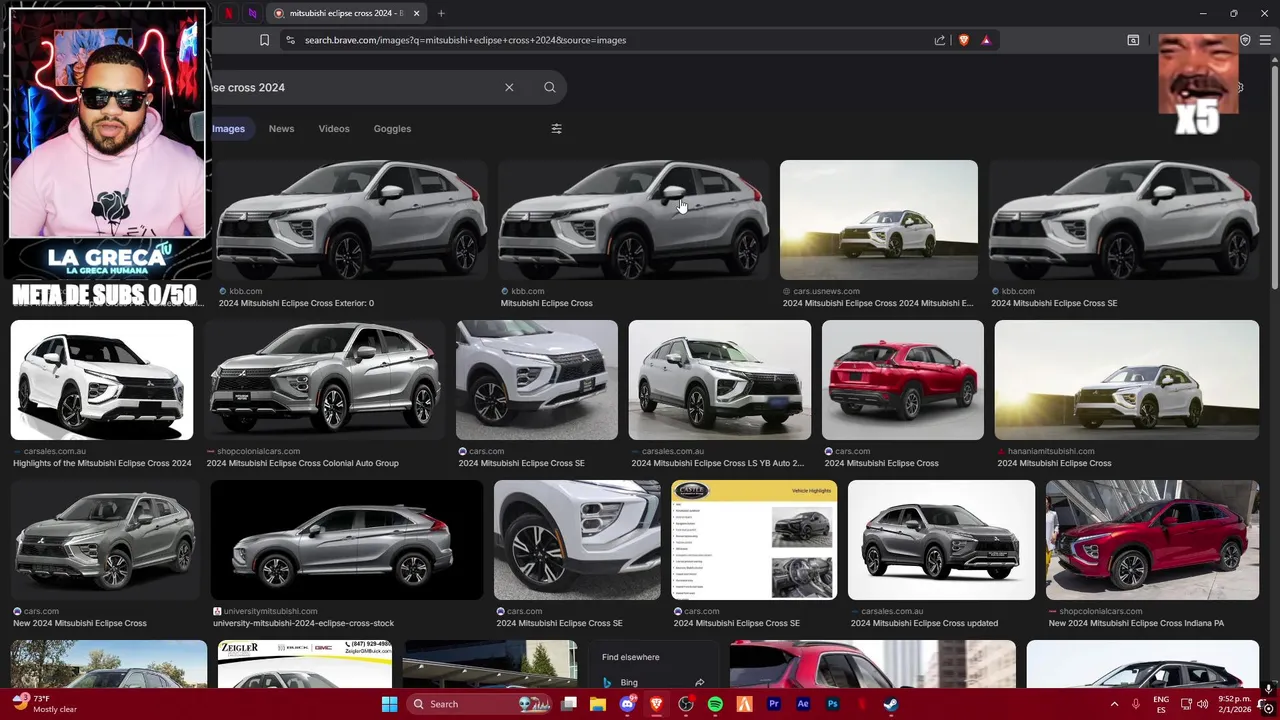
Task: Open cars.usnews.com Eclipse Cross sunset thumbnail
Action: [x=879, y=220]
